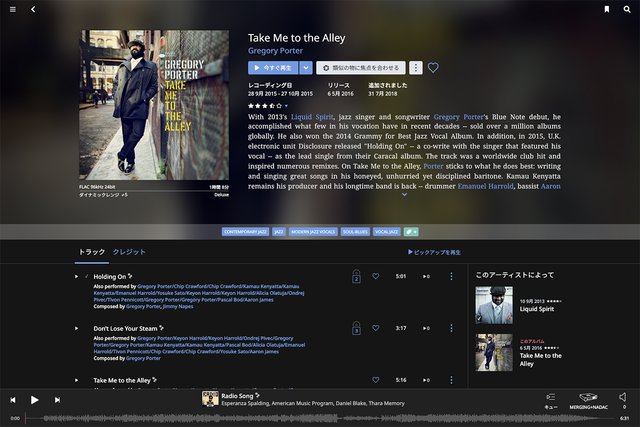Open the play-now dropdown arrow
This screenshot has height=427, width=640.
[x=306, y=68]
